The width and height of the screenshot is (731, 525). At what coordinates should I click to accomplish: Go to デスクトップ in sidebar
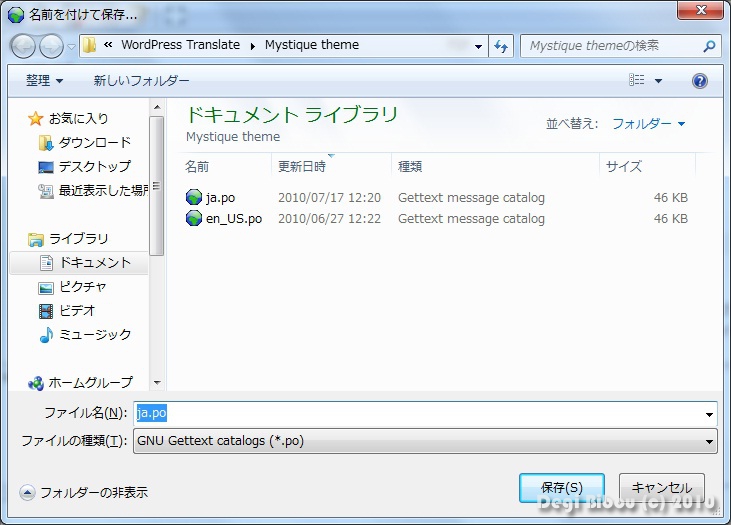pyautogui.click(x=95, y=166)
